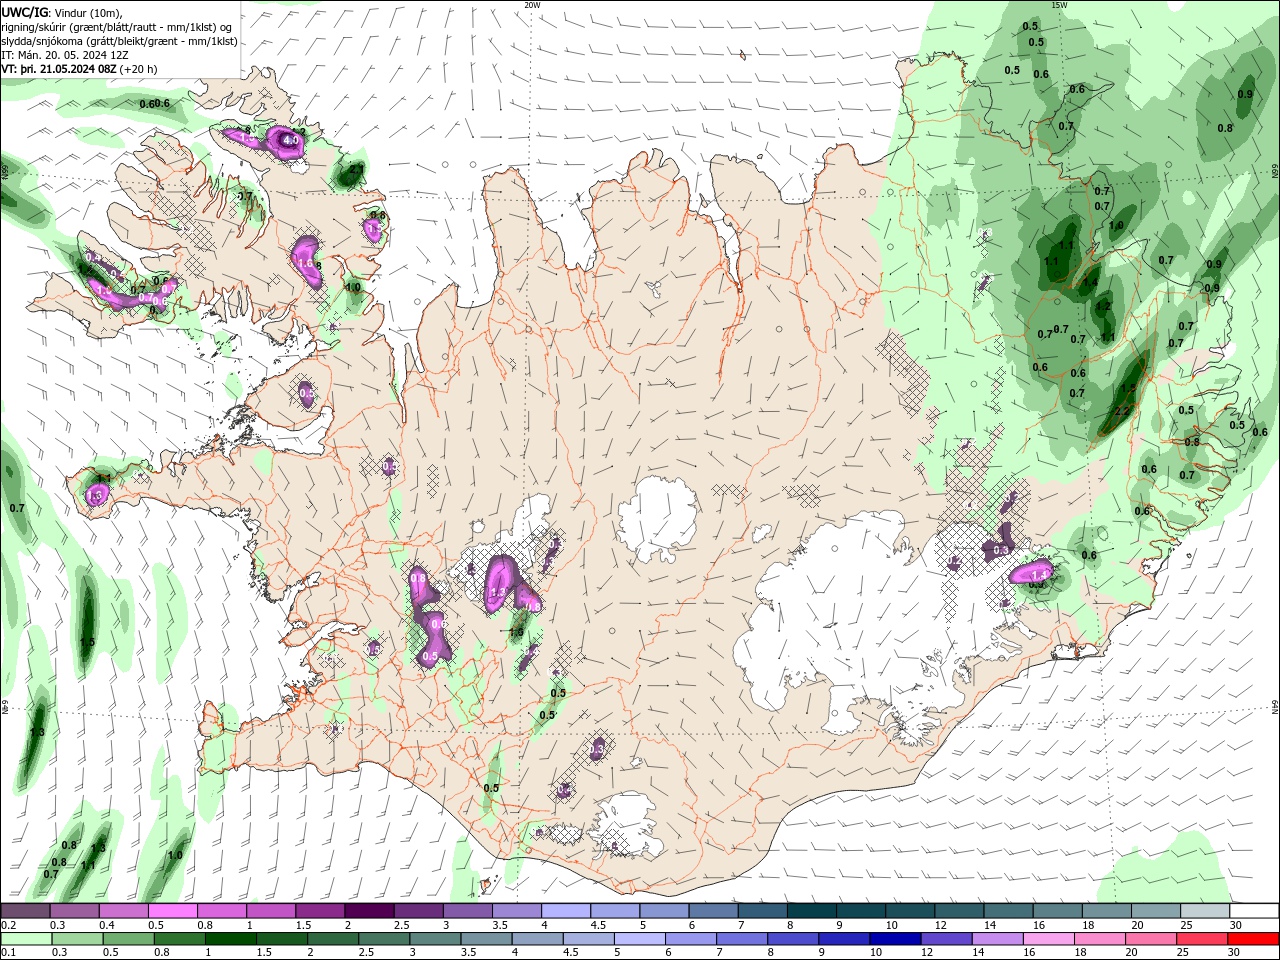Image resolution: width=1280 pixels, height=960 pixels.
Task: Pick the lightest green 0.1–0.3 rain swatch
Action: (26, 939)
